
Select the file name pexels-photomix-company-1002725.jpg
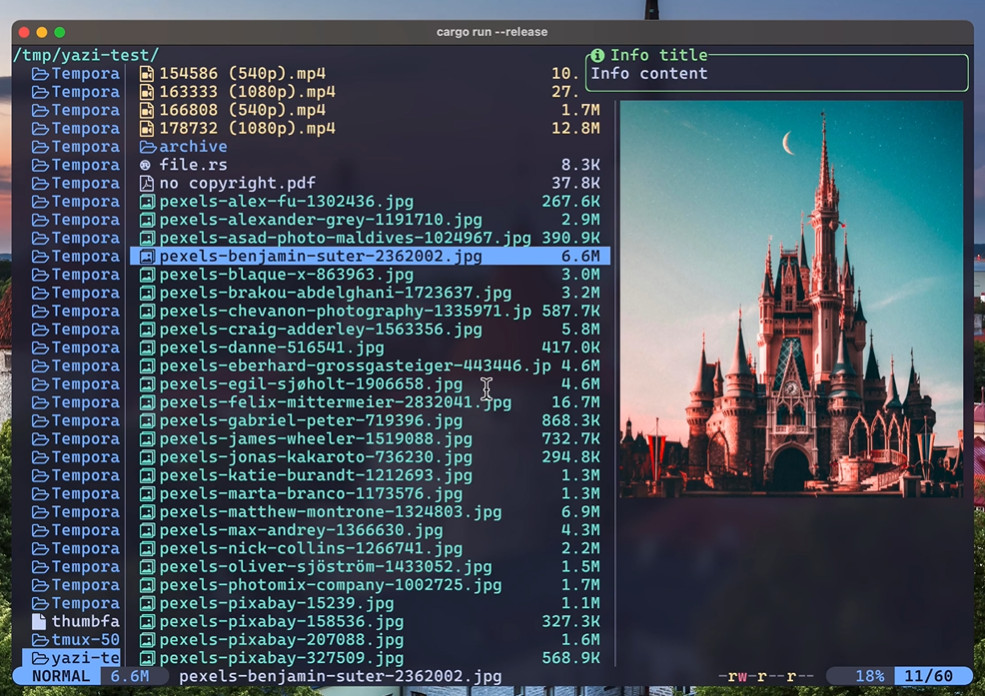pyautogui.click(x=330, y=585)
